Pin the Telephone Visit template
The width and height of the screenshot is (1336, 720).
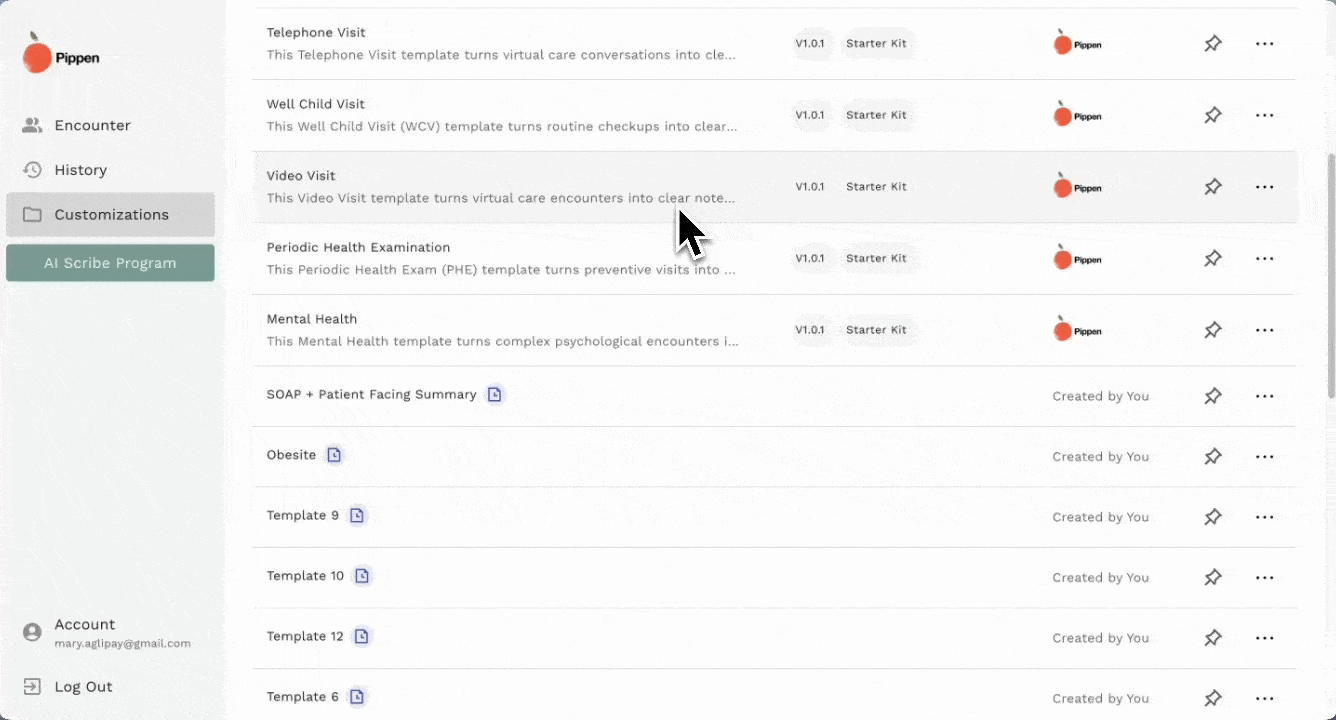(x=1212, y=44)
